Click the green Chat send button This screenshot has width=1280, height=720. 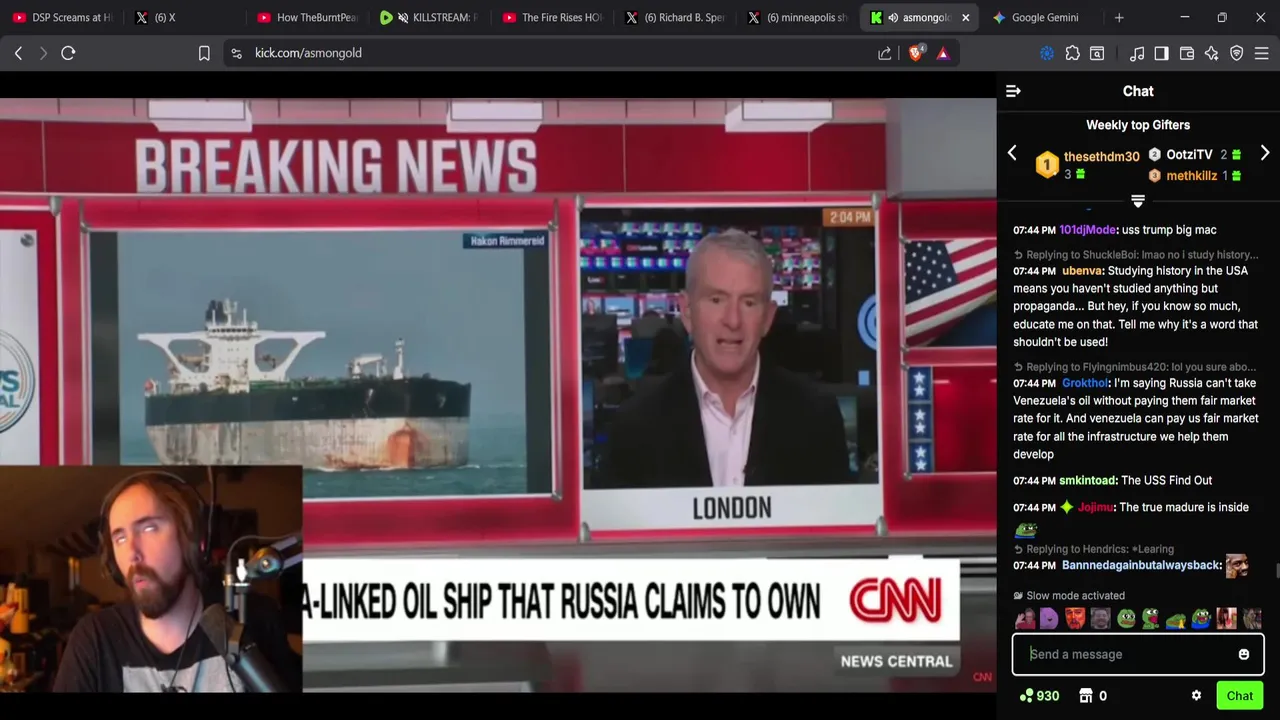1240,696
